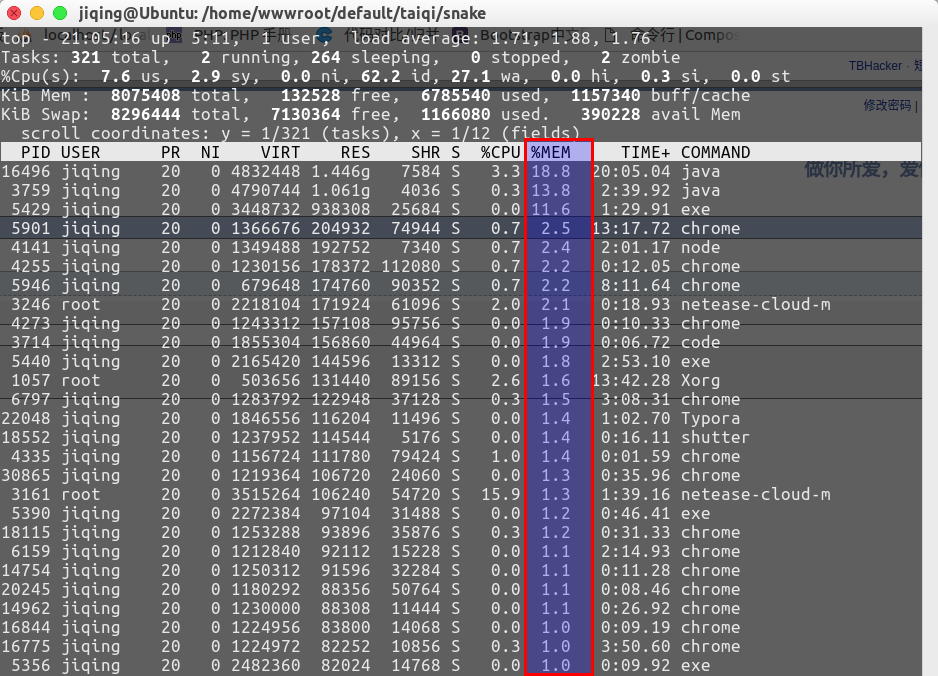Click the 11.6 memory percentage value
Image resolution: width=938 pixels, height=676 pixels.
[x=551, y=209]
